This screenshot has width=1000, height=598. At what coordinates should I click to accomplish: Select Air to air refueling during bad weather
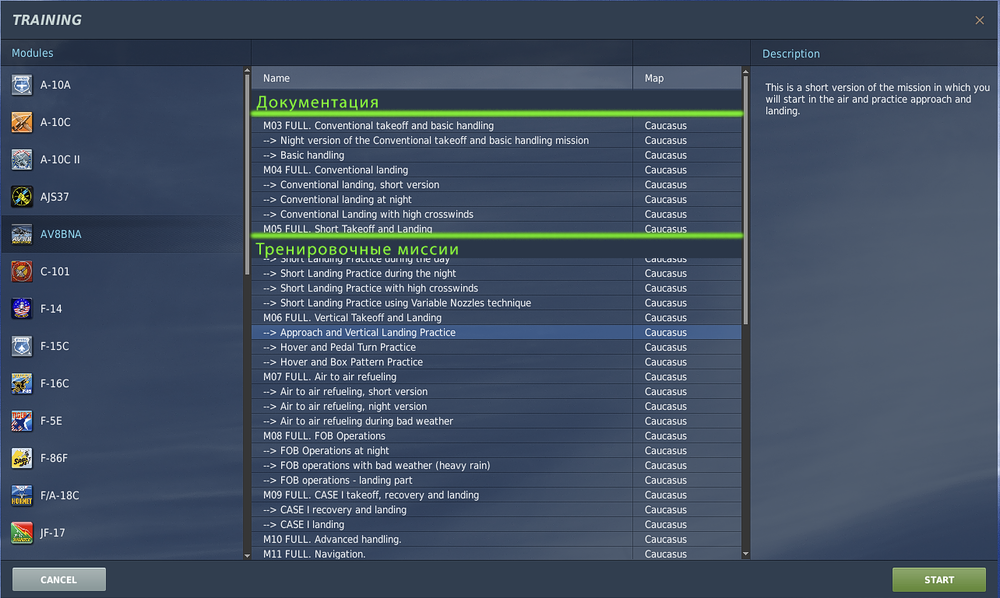[496, 421]
